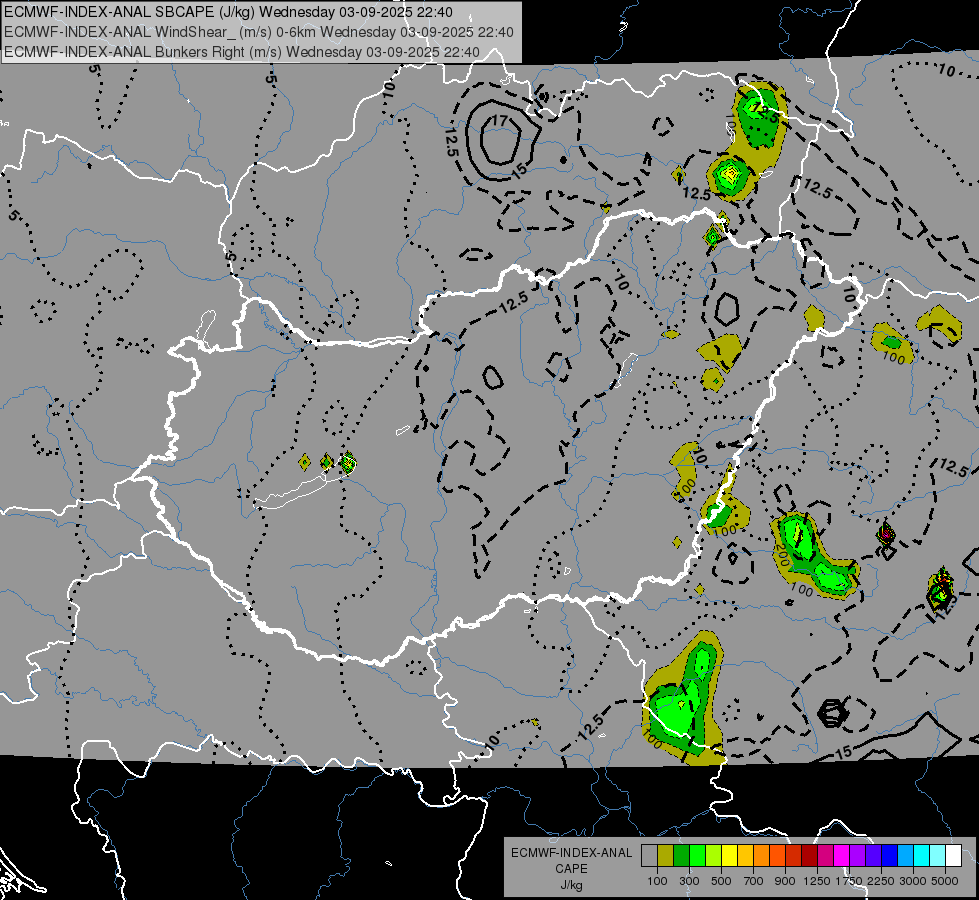Image resolution: width=979 pixels, height=900 pixels.
Task: Select the yellow-green colorbar swatch
Action: [x=714, y=856]
